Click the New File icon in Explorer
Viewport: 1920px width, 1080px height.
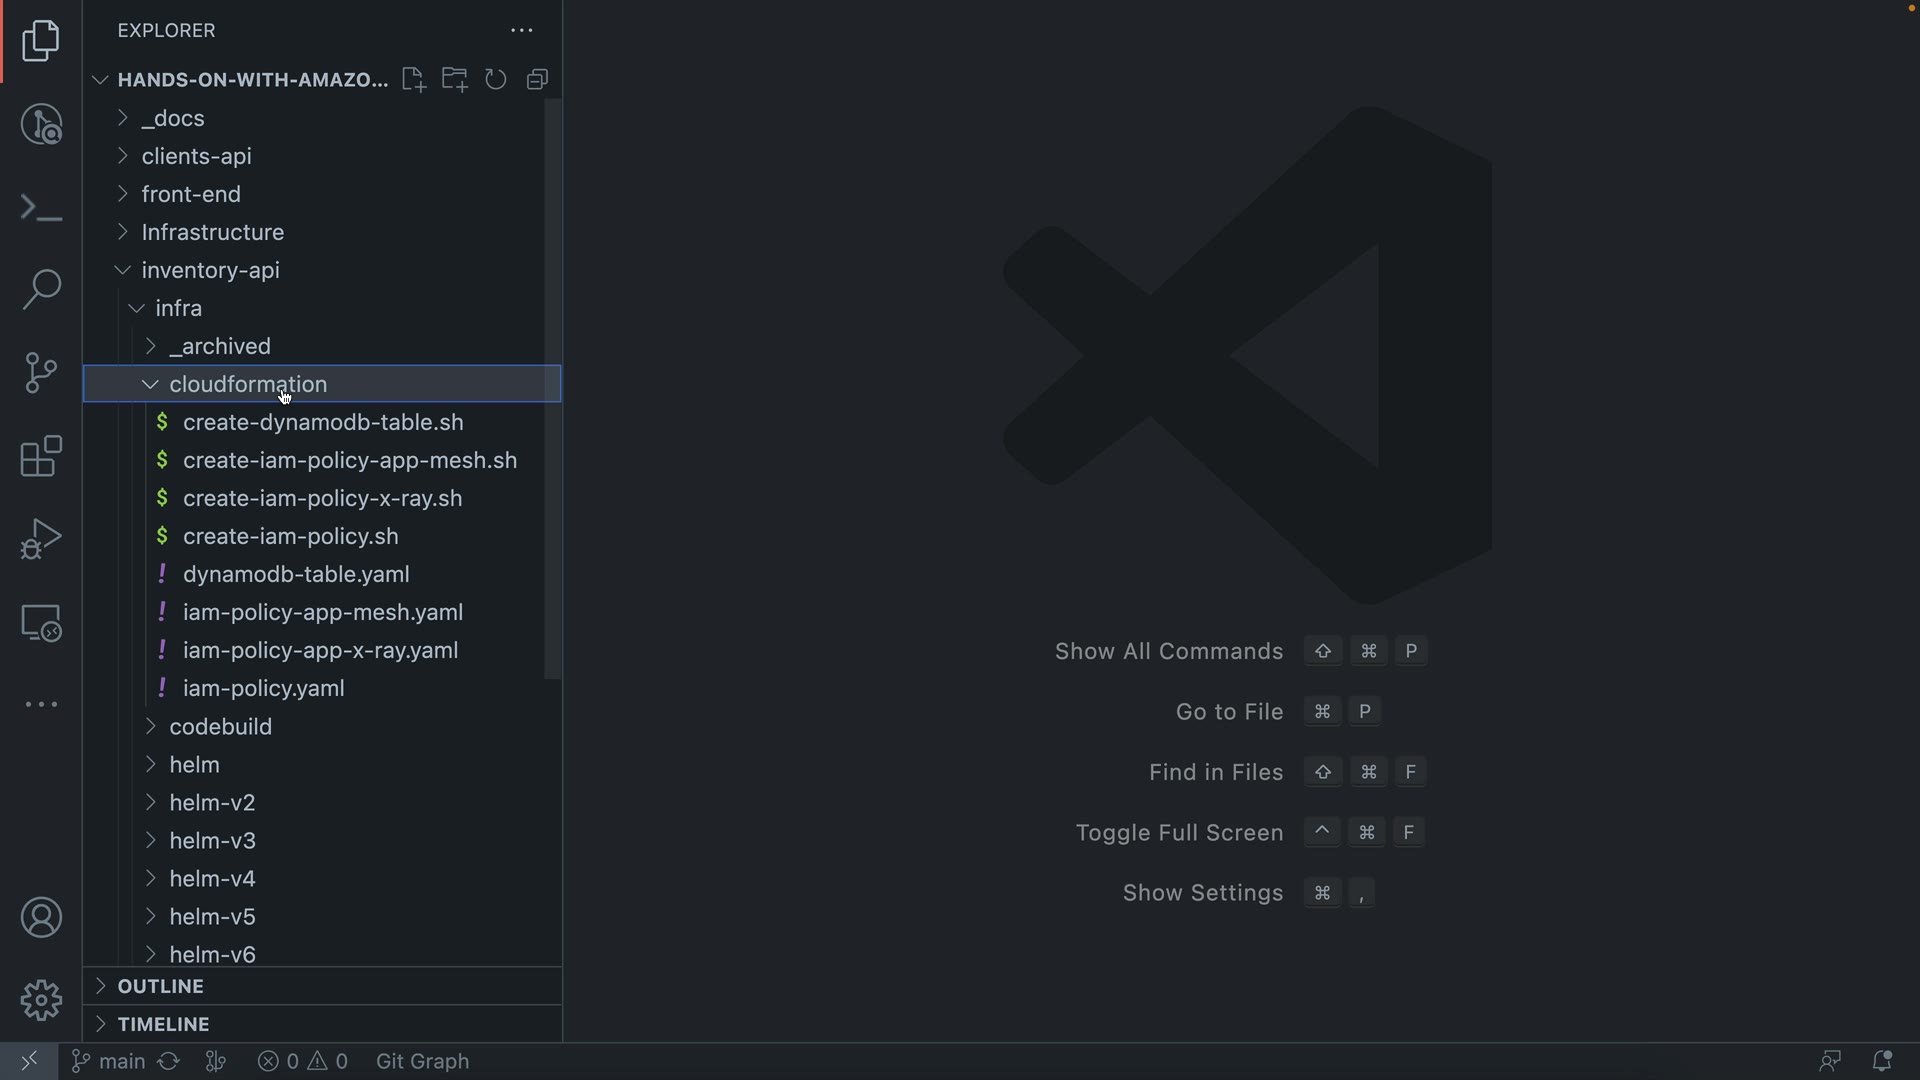413,80
